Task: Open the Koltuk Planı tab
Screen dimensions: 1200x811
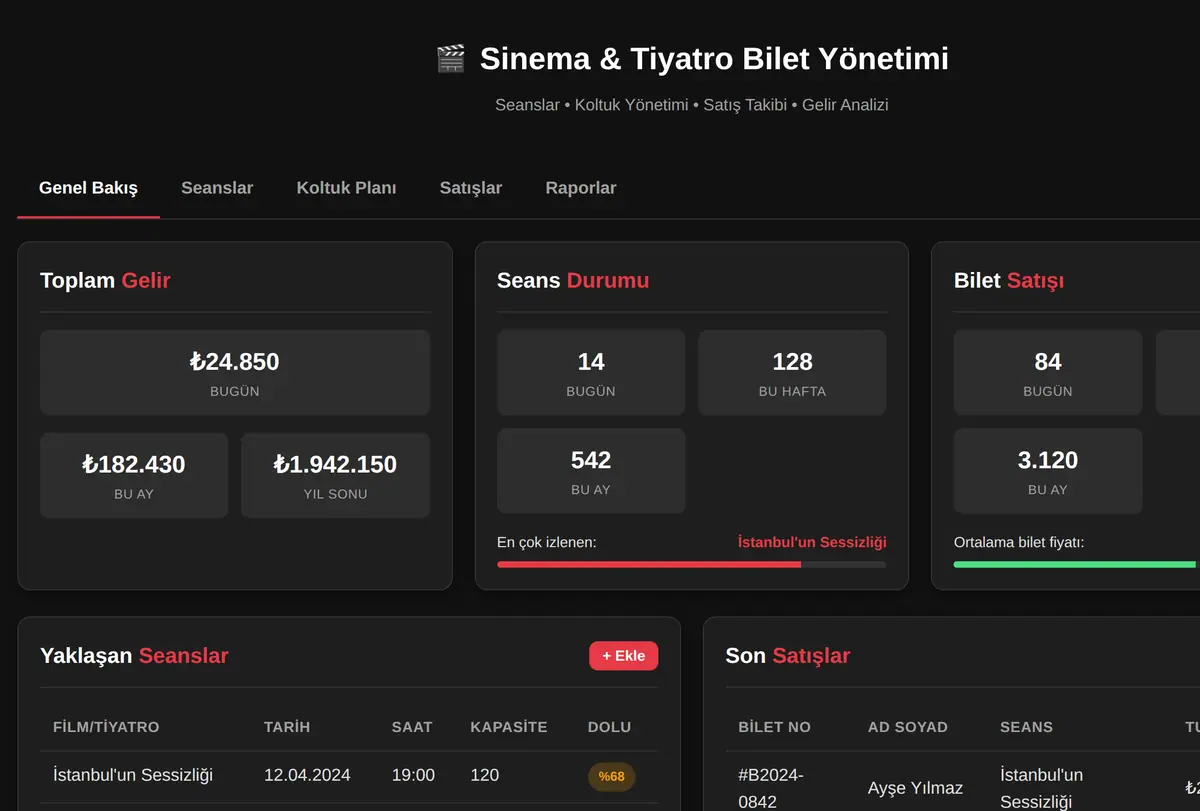Action: click(x=346, y=188)
